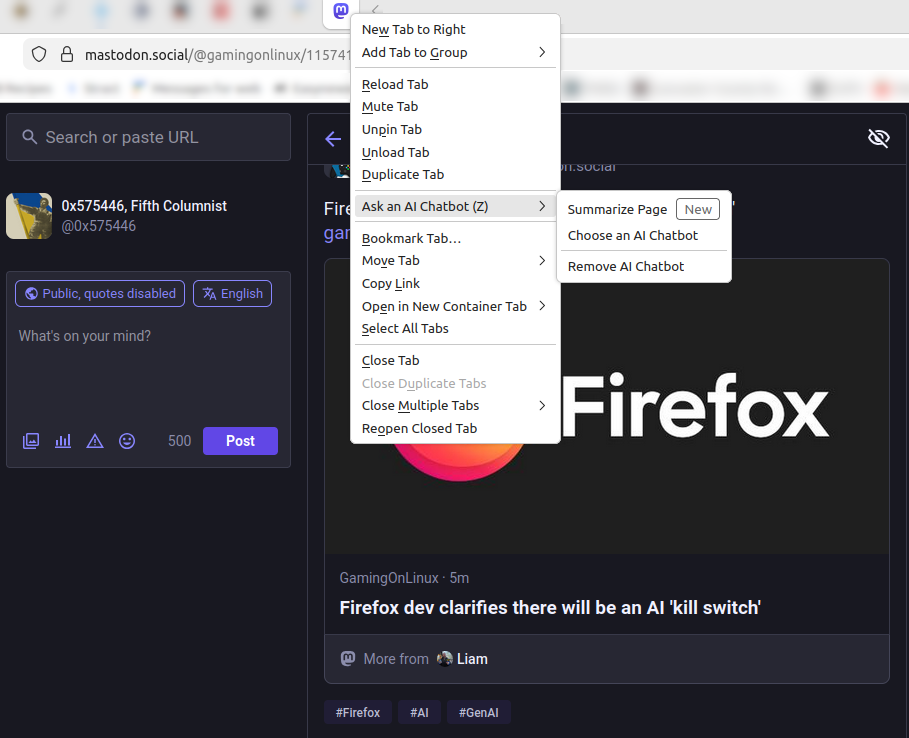Select Remove AI Chatbot option
The width and height of the screenshot is (909, 738).
coord(626,267)
